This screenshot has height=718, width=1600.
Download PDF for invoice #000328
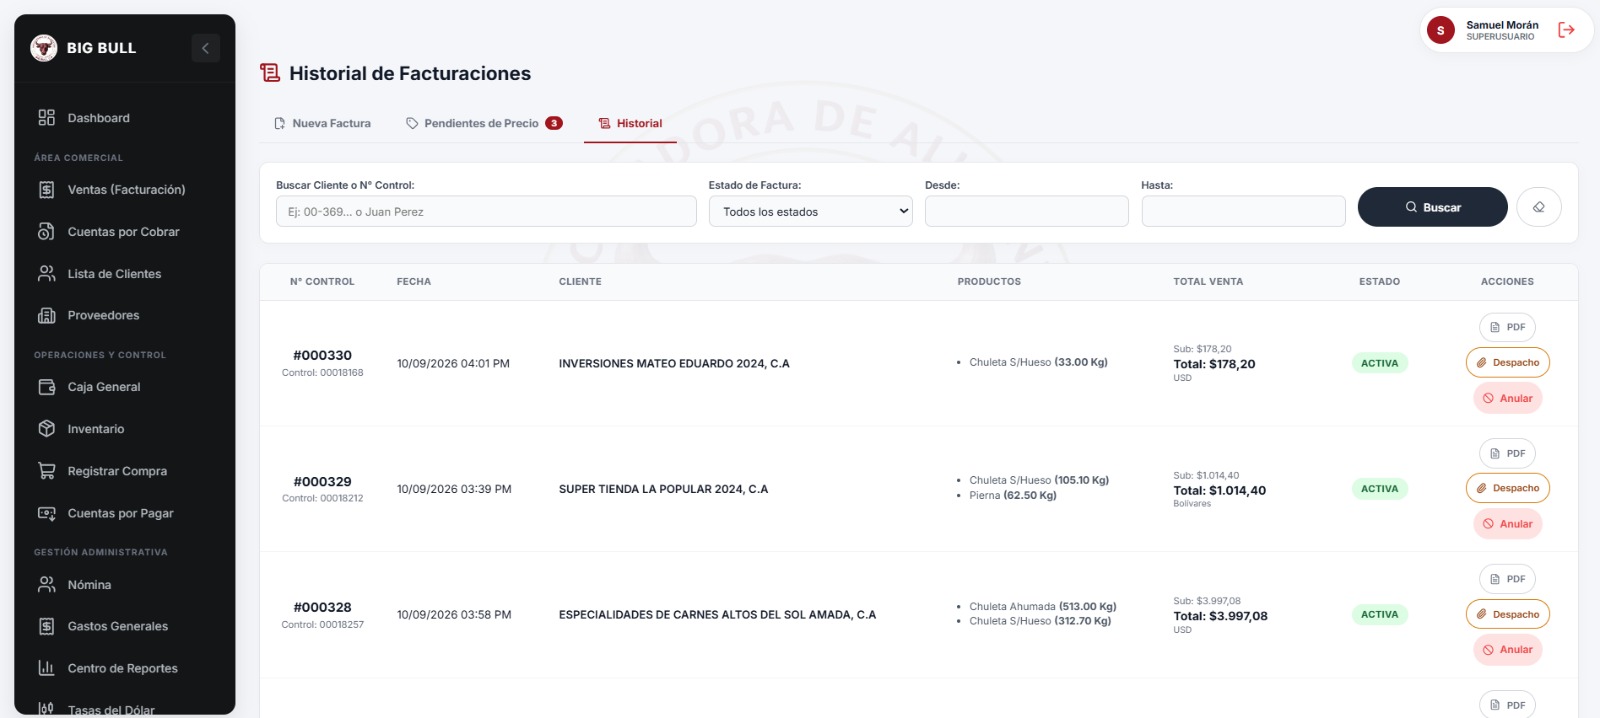[1507, 579]
